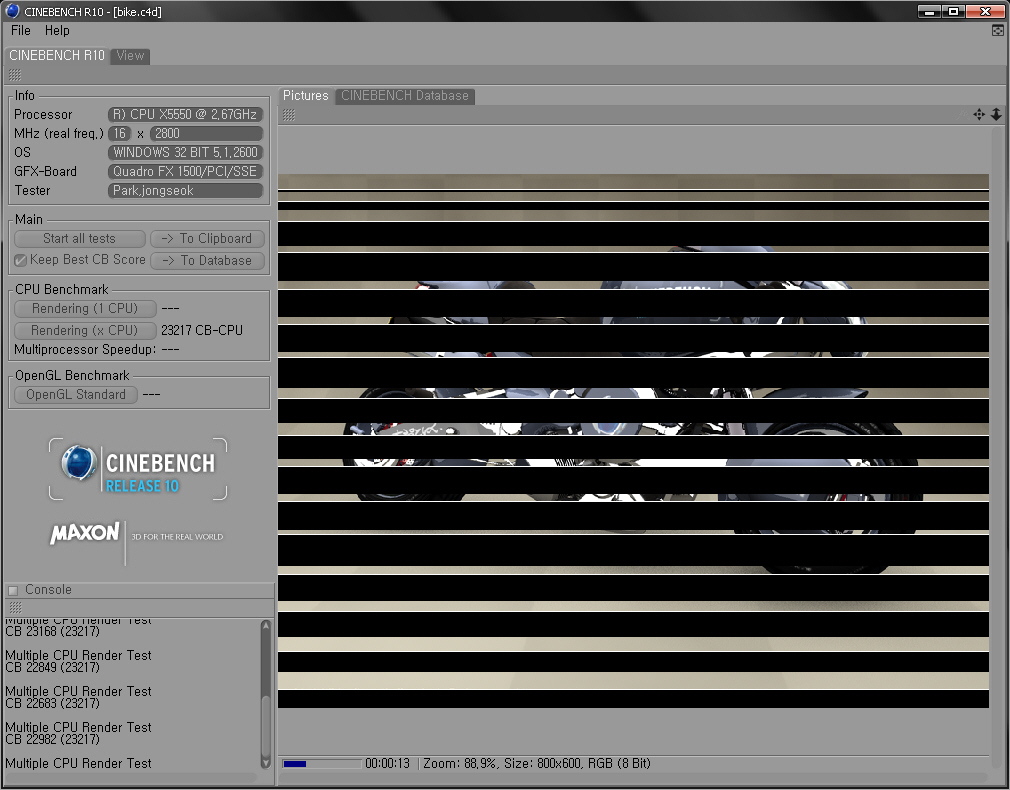Click the rendered bike picture

[x=633, y=441]
